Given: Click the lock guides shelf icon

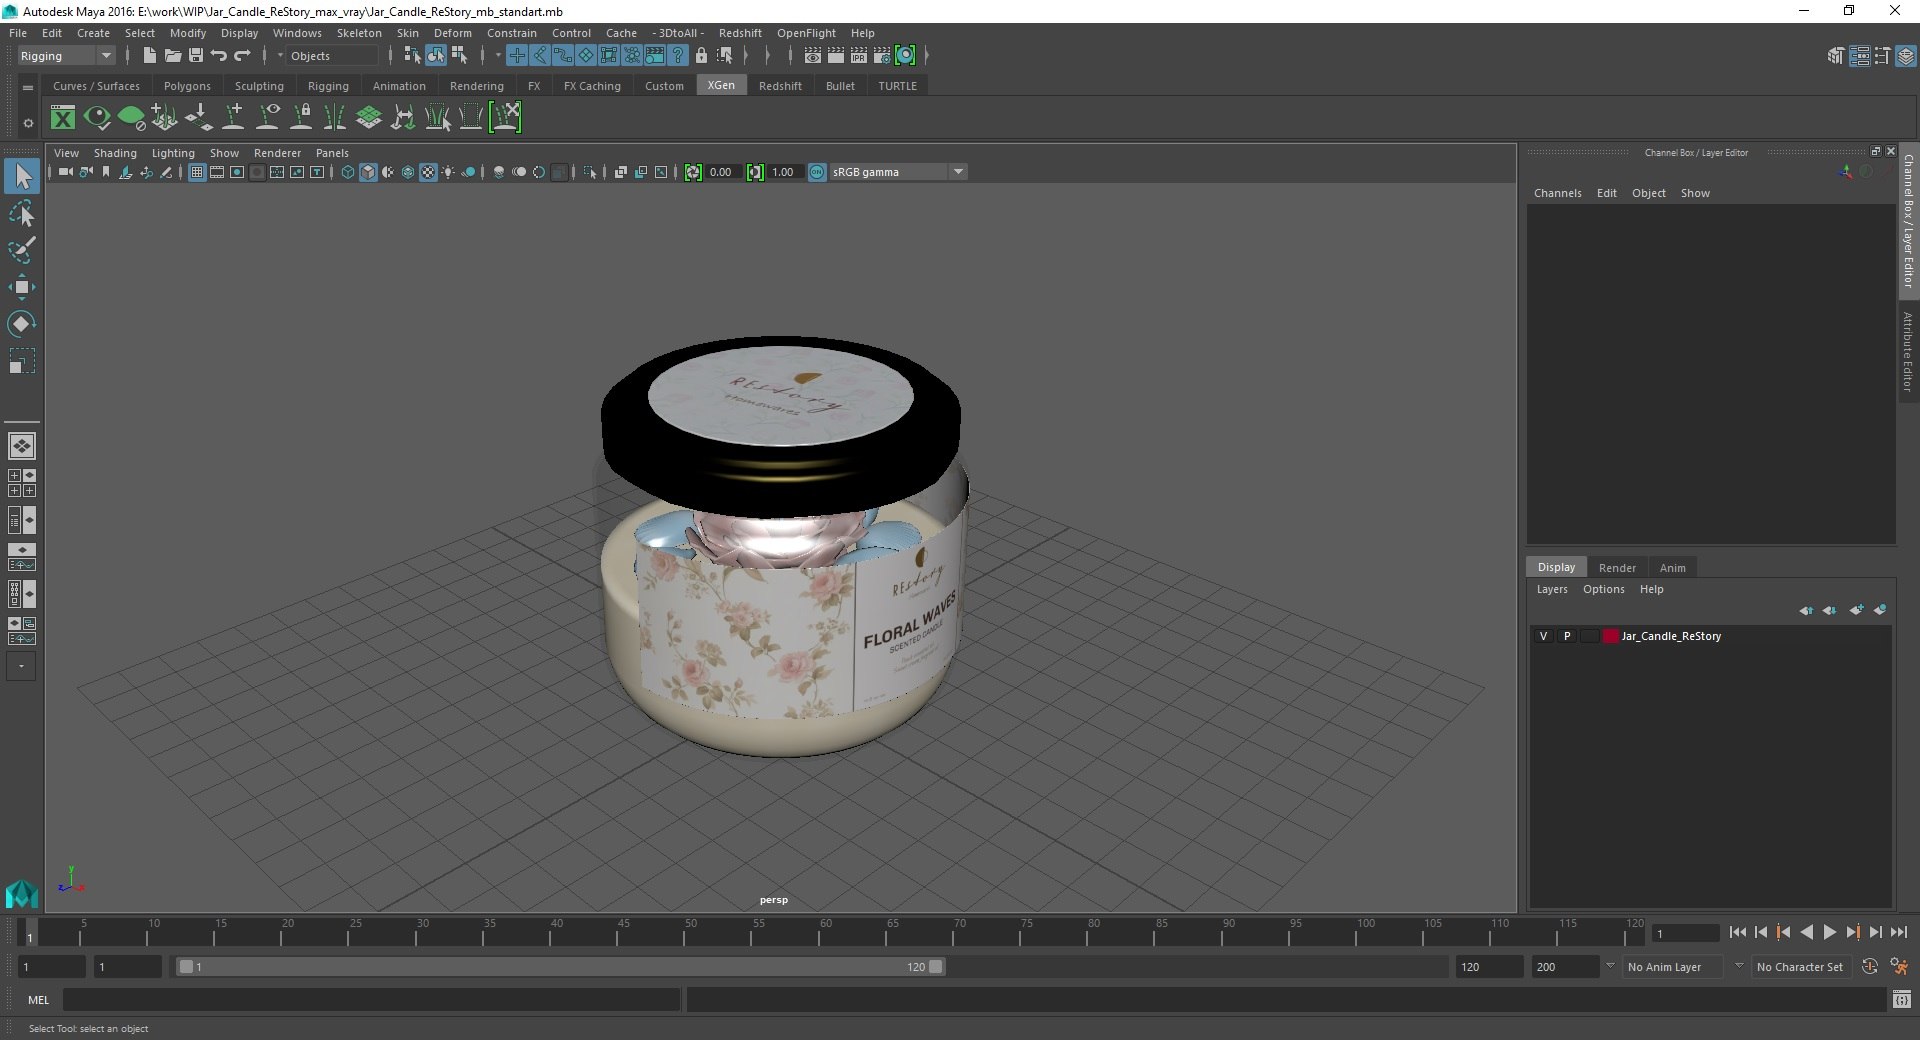Looking at the screenshot, I should pyautogui.click(x=301, y=118).
